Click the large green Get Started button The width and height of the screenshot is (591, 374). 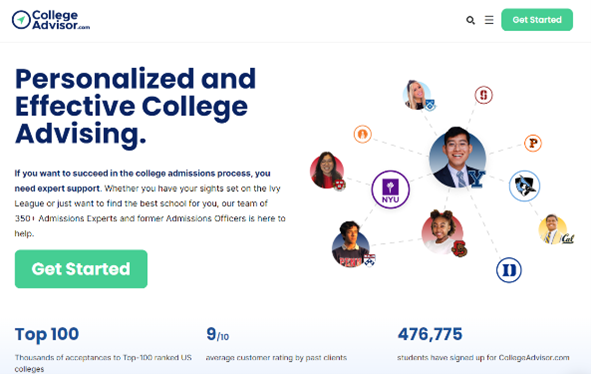point(81,269)
